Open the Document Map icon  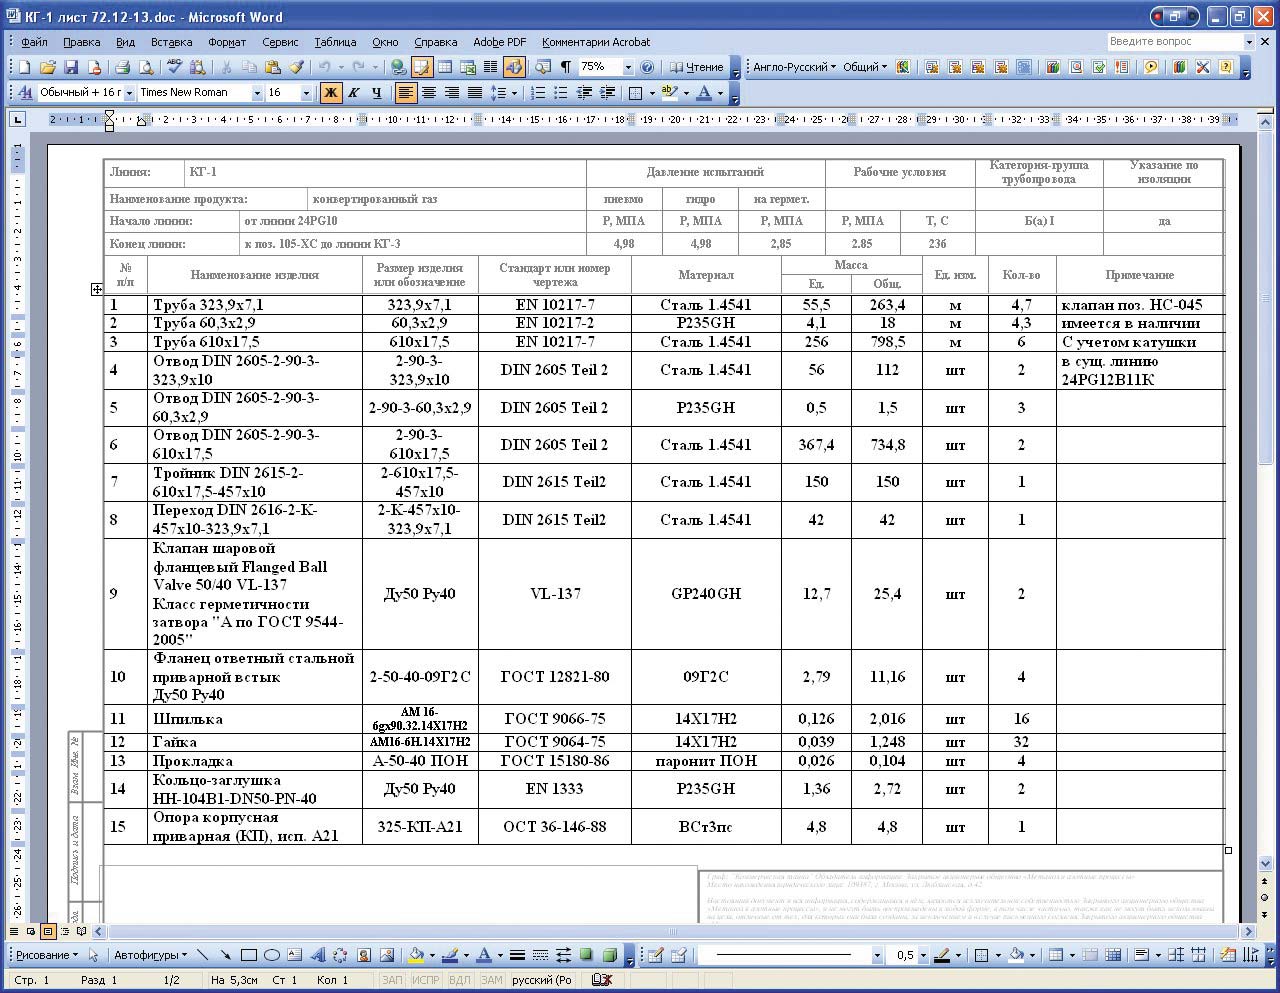542,67
